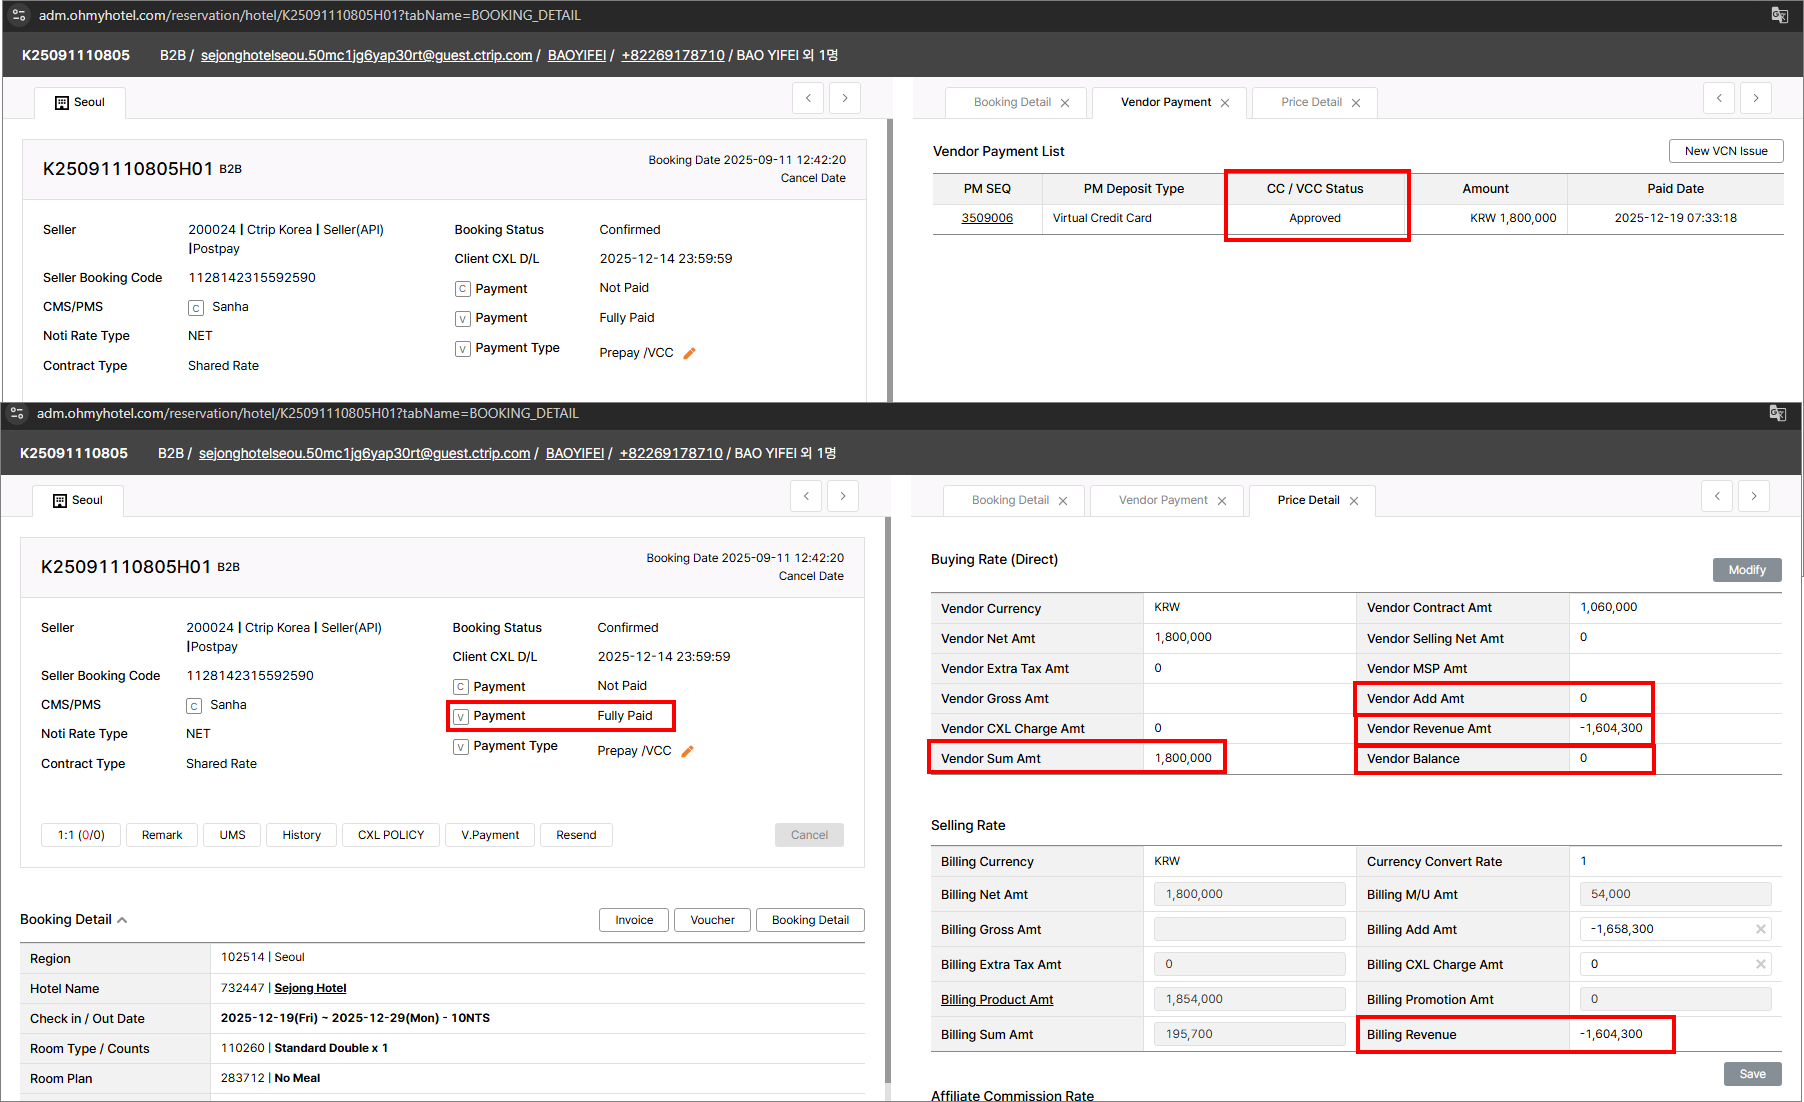Collapse the Booking Detail section chevron
The width and height of the screenshot is (1804, 1102).
pos(122,920)
